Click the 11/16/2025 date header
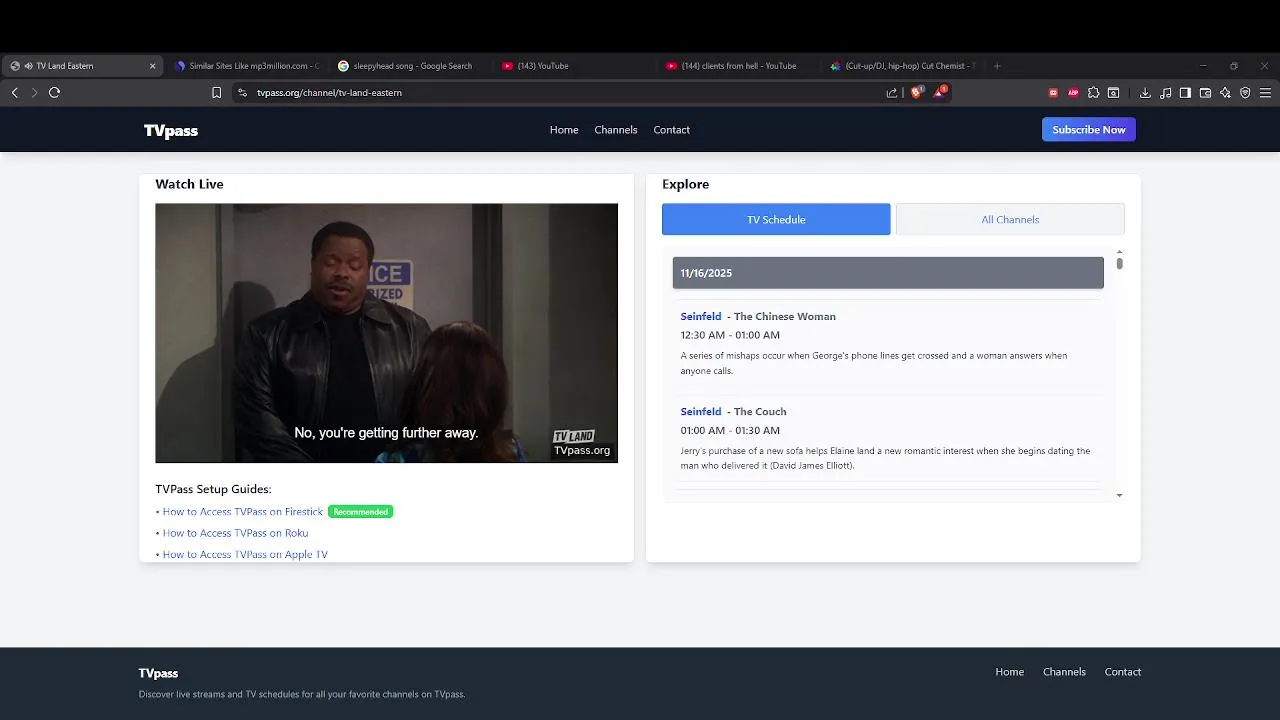The image size is (1280, 720). coord(888,273)
